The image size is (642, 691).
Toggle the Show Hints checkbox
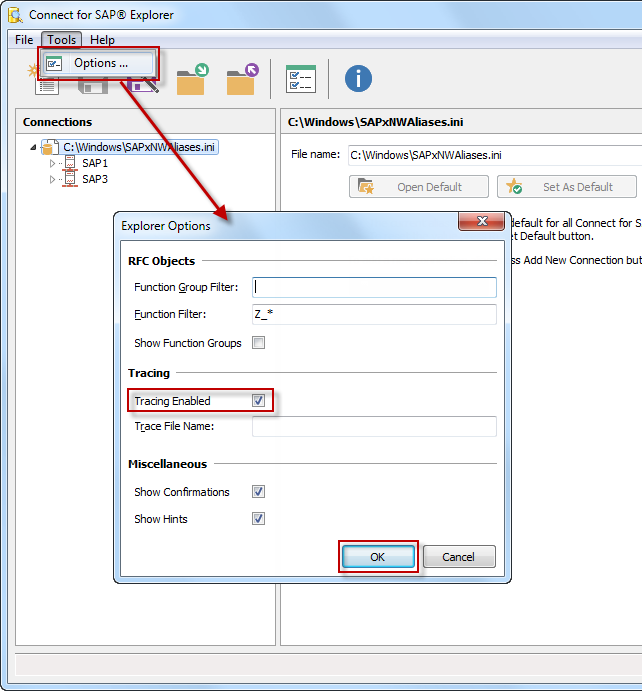[x=259, y=519]
